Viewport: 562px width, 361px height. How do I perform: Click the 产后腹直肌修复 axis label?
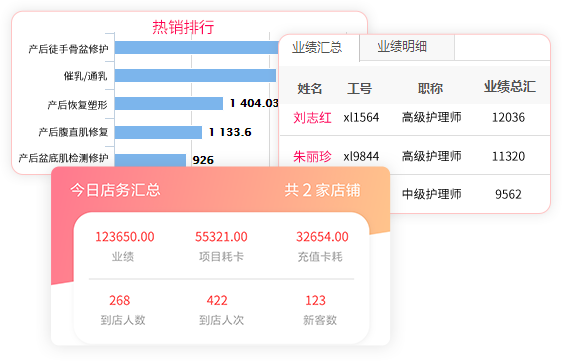[x=73, y=132]
